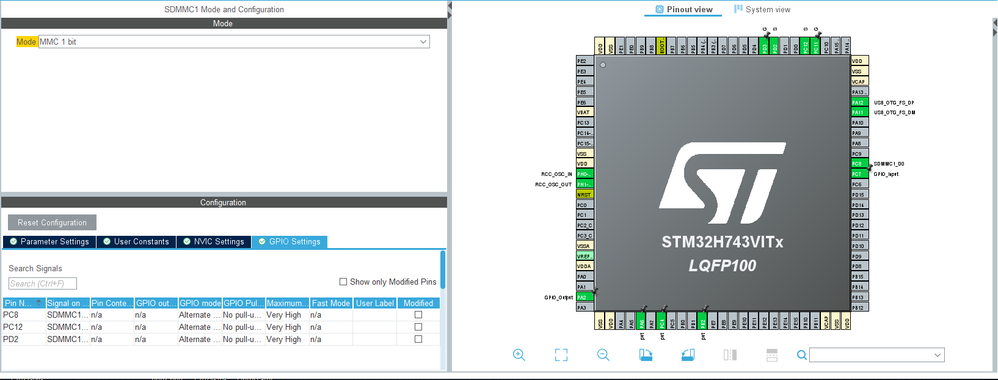
Task: Click SDMMC1_D0 signal label
Action: pos(889,164)
